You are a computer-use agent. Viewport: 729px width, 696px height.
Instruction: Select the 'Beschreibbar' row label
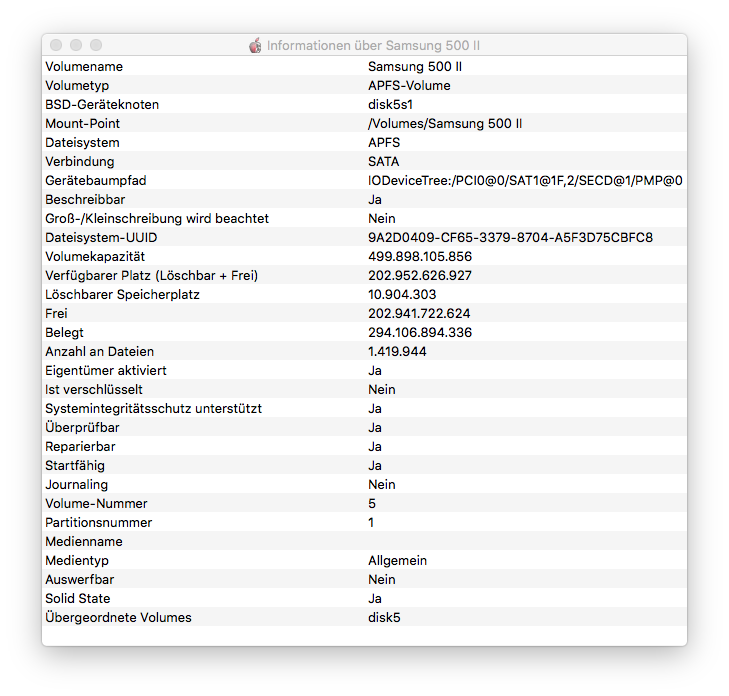[85, 200]
